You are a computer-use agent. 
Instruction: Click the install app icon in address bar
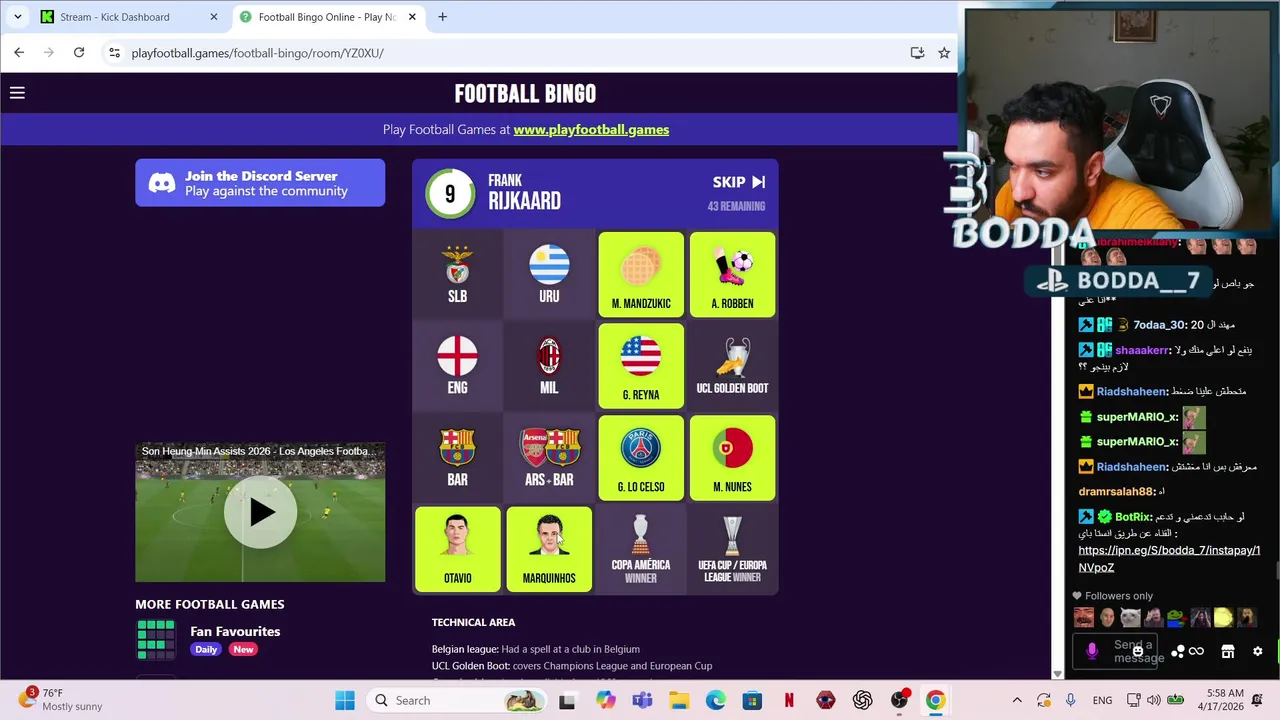tap(917, 53)
